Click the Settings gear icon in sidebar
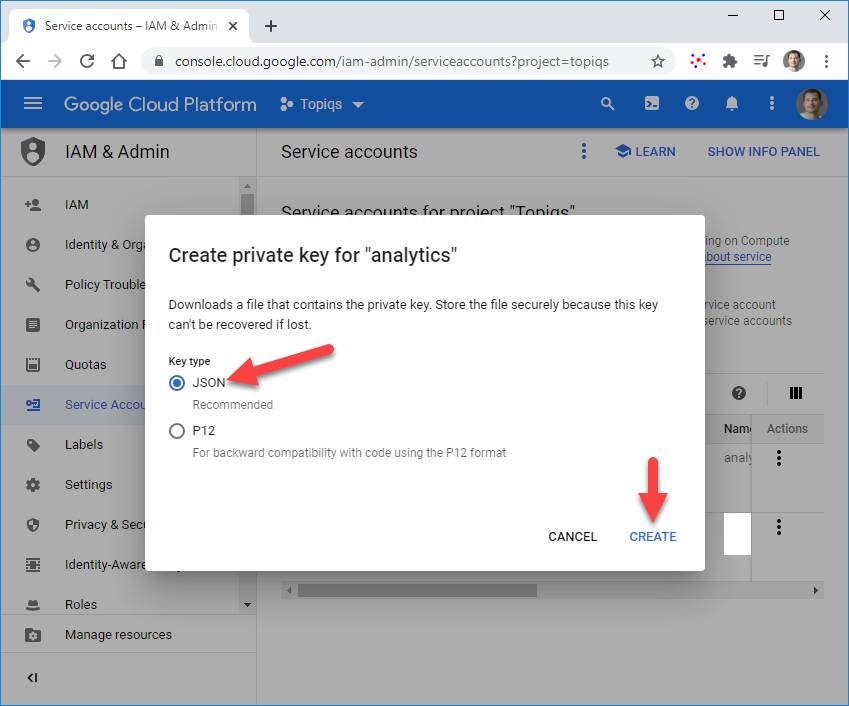Image resolution: width=849 pixels, height=706 pixels. (x=33, y=485)
